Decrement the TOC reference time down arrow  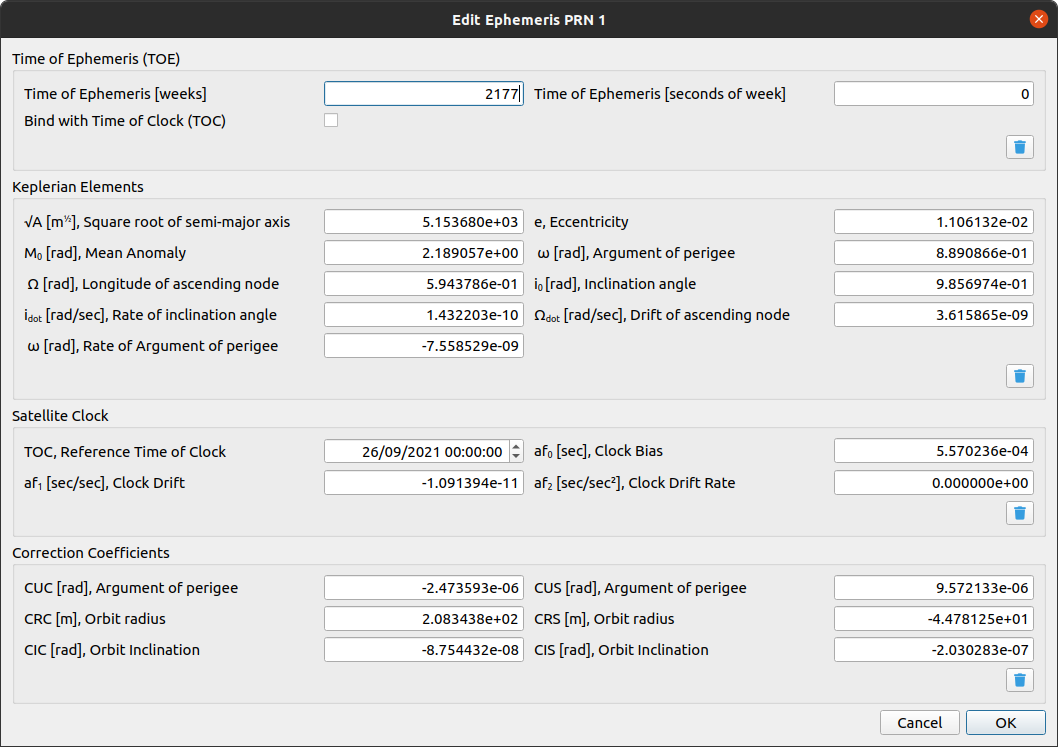click(x=516, y=457)
